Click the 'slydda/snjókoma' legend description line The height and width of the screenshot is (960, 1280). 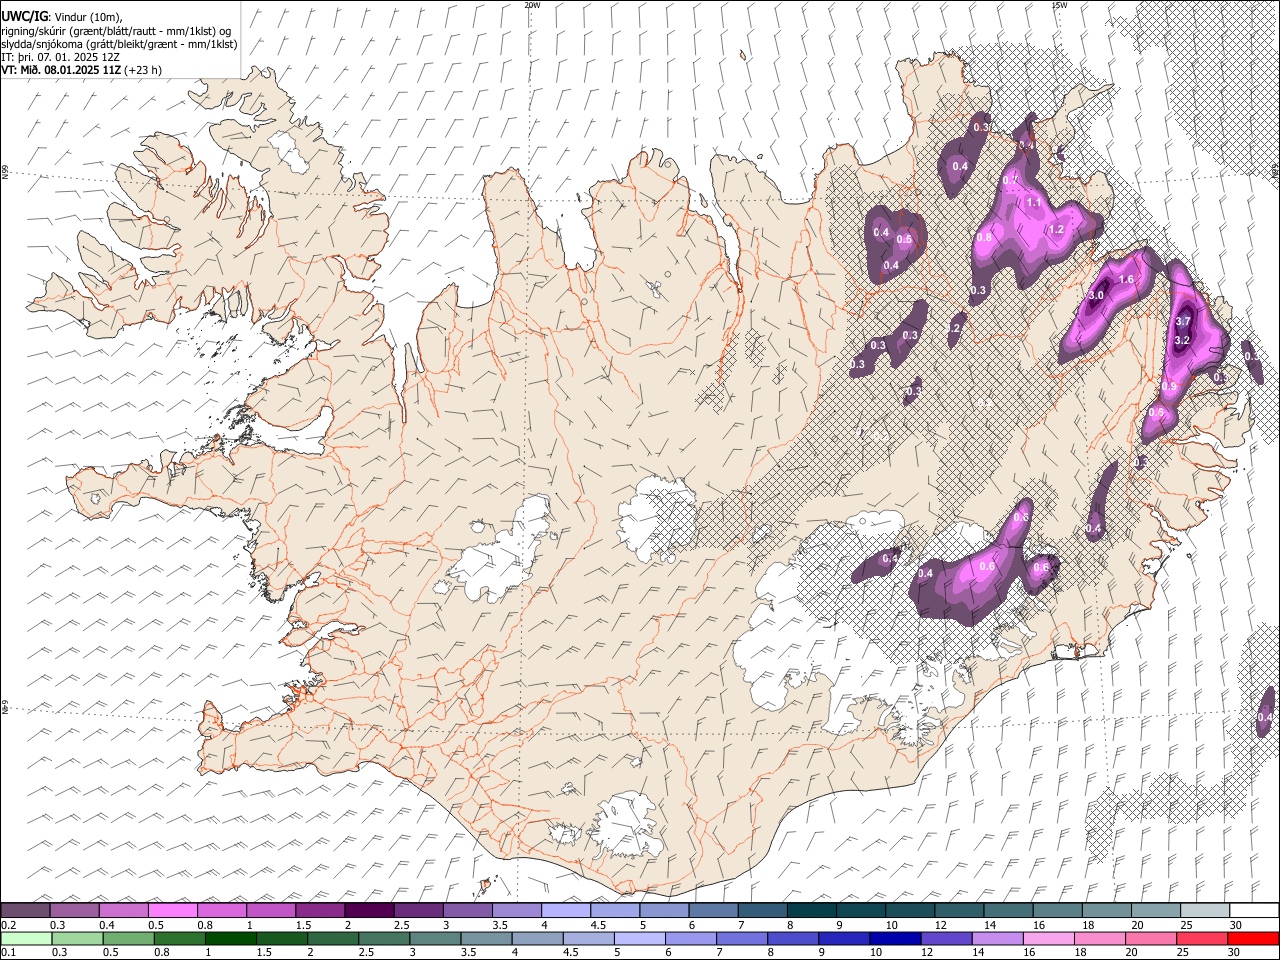coord(119,44)
